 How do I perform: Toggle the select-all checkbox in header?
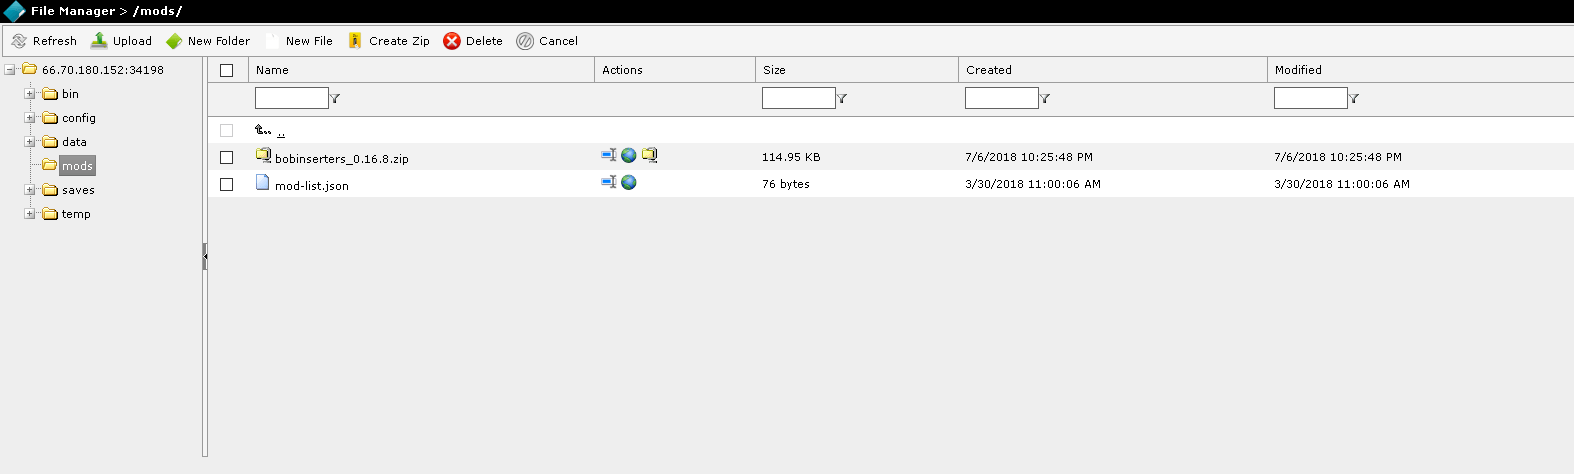click(227, 70)
